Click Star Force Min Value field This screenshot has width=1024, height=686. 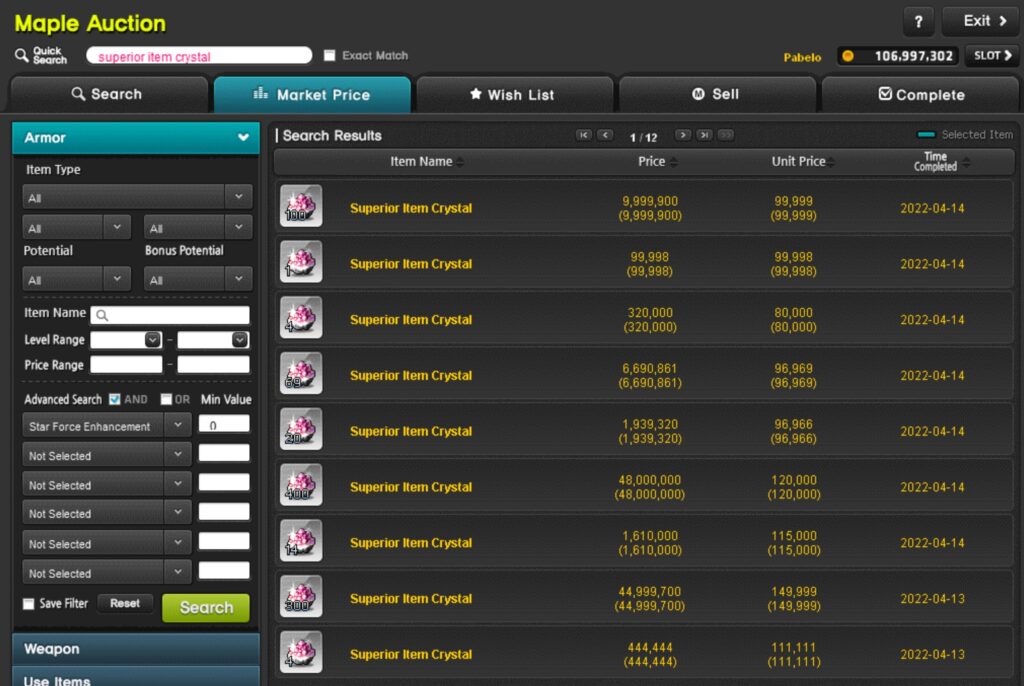pyautogui.click(x=224, y=425)
